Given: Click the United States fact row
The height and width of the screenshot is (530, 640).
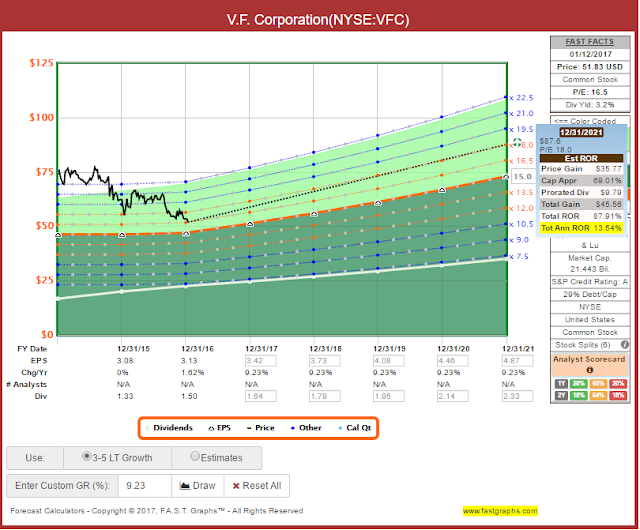Looking at the screenshot, I should click(x=590, y=320).
